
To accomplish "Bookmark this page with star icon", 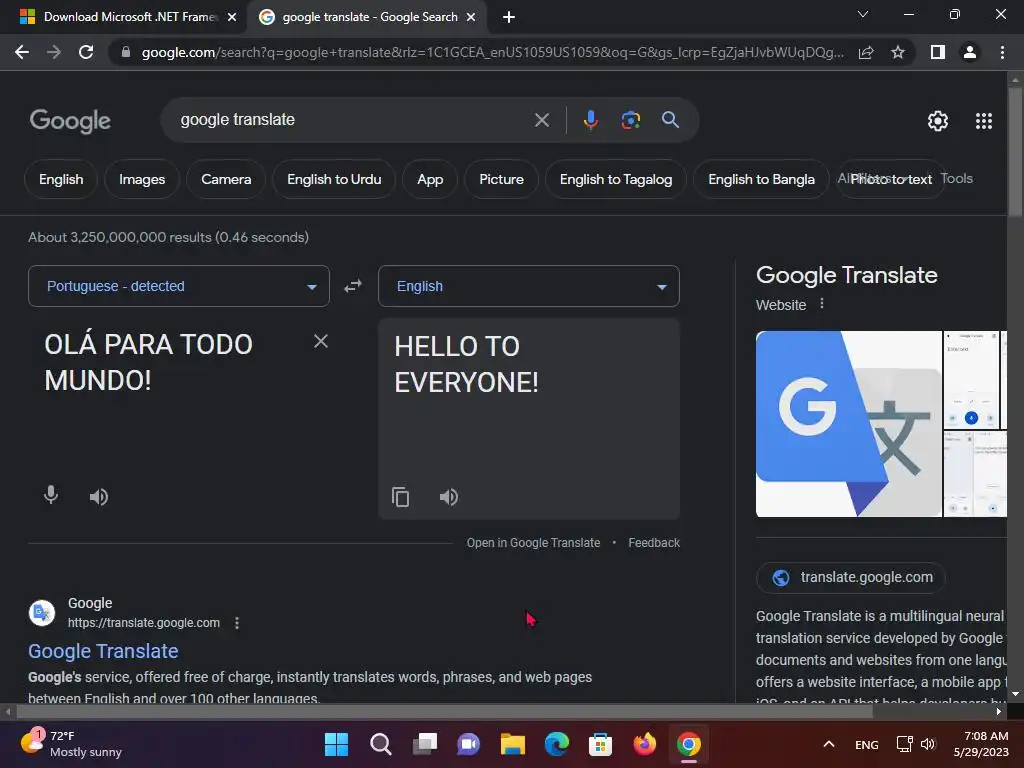I will 898,52.
